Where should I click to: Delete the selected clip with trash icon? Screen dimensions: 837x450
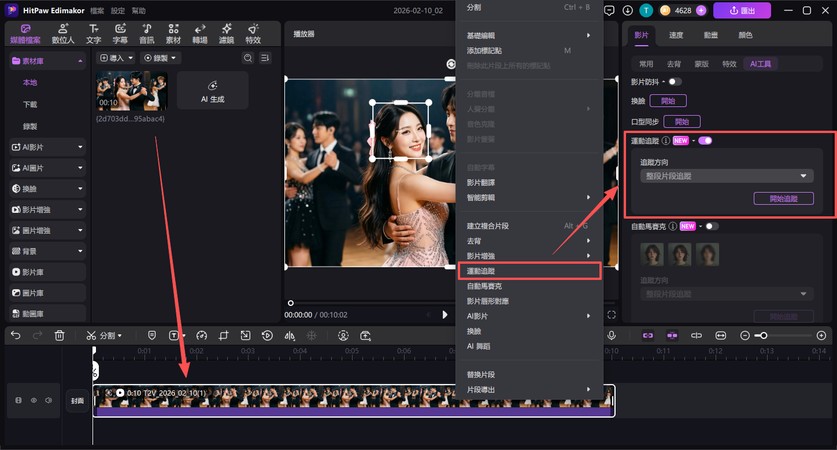[x=59, y=335]
